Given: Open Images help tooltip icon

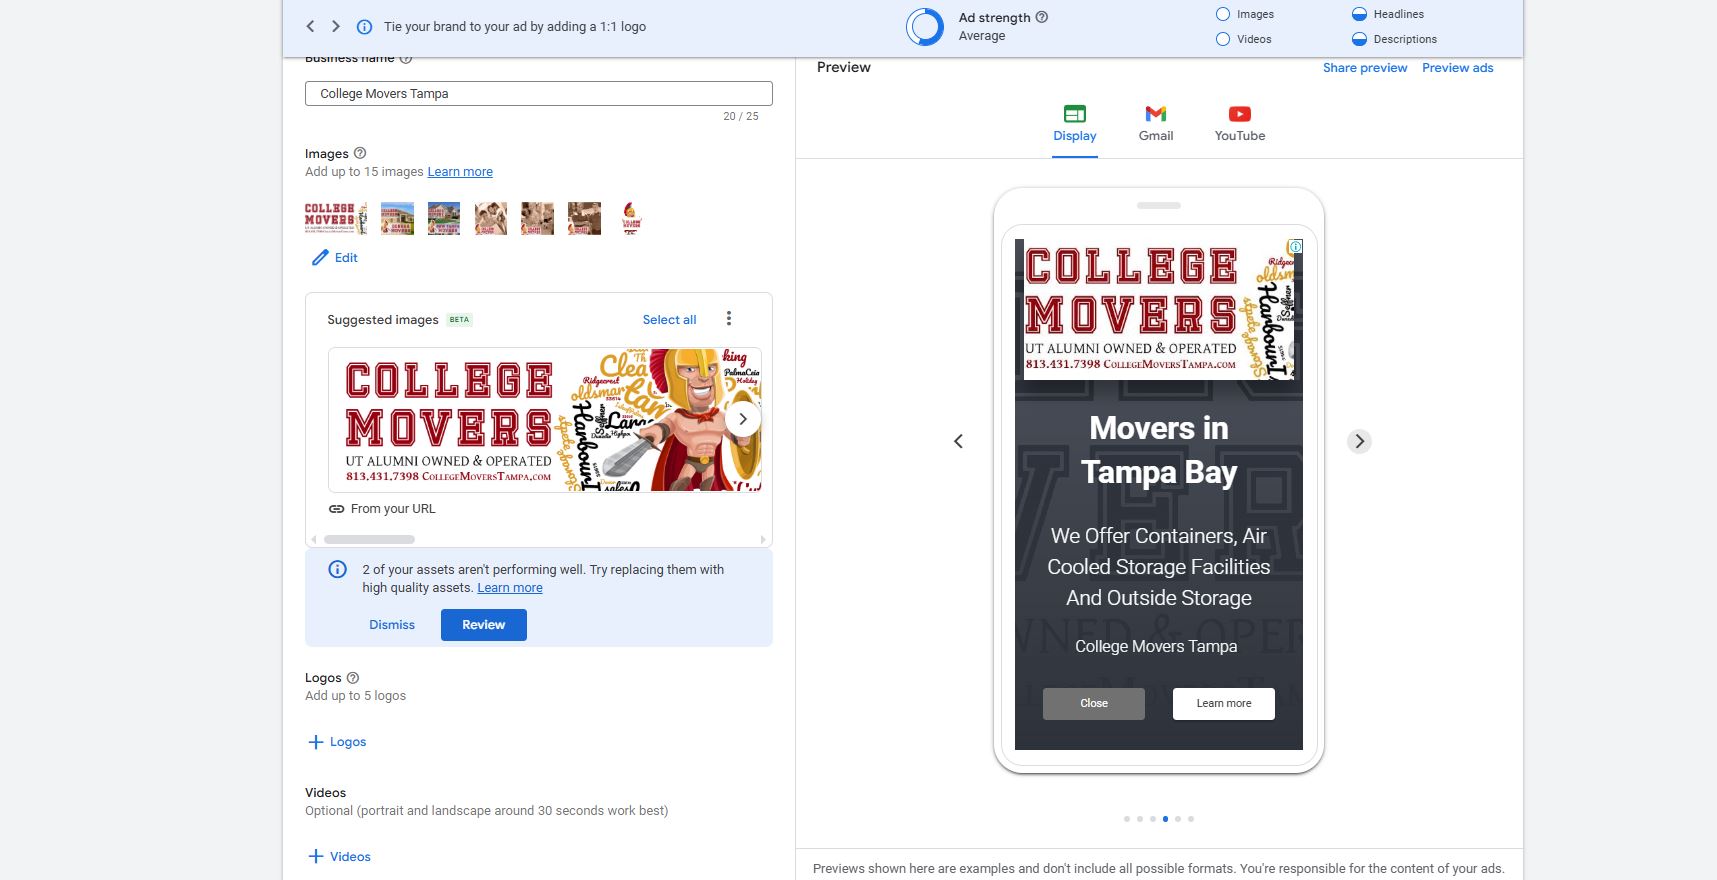Looking at the screenshot, I should point(360,153).
